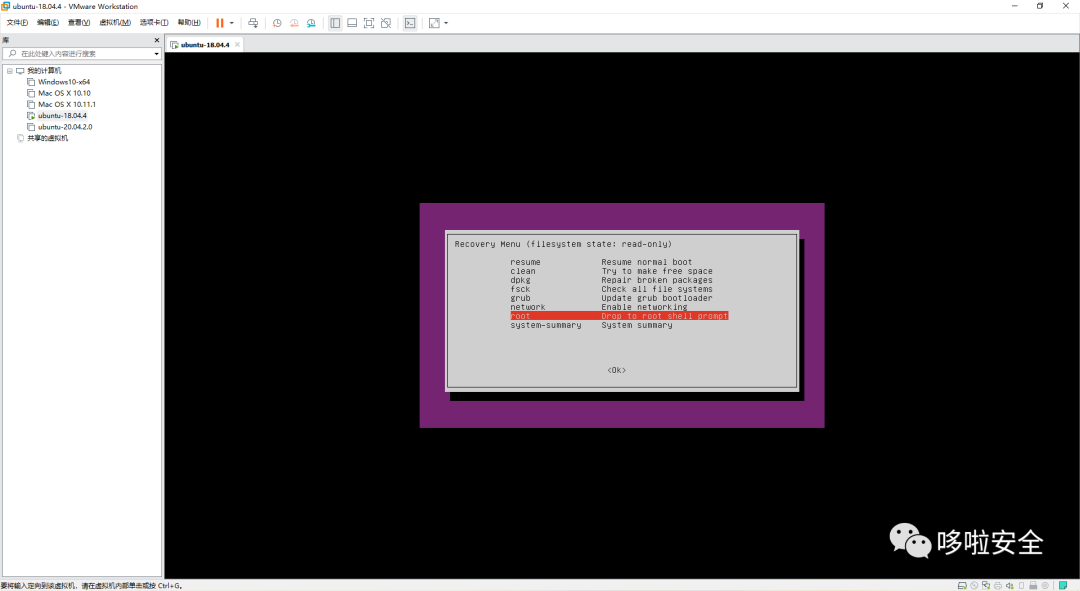Click the library search input field
The width and height of the screenshot is (1080, 591).
tap(81, 53)
